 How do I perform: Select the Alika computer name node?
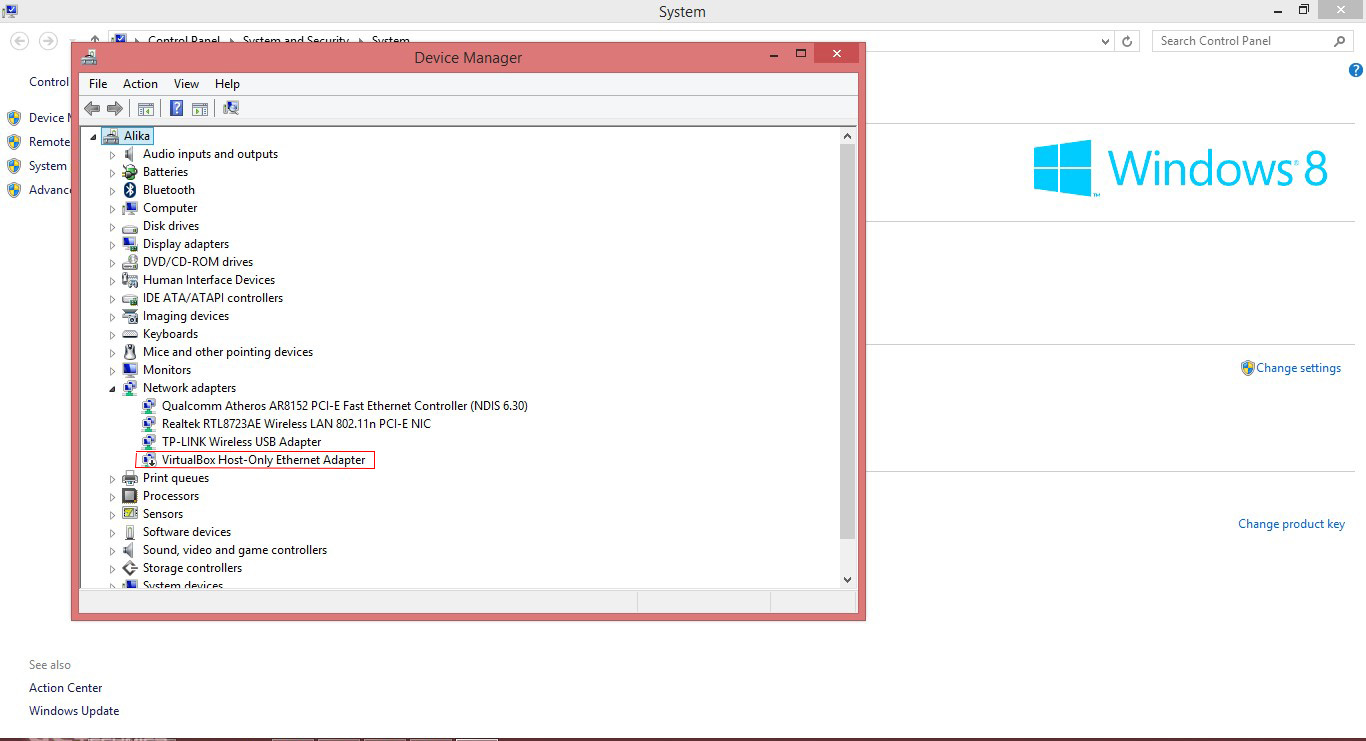pyautogui.click(x=137, y=136)
